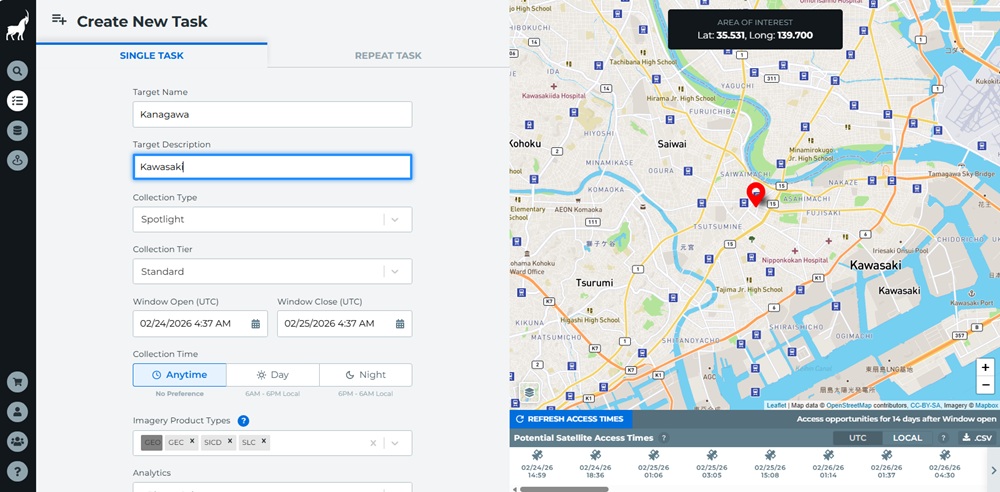
Task: Switch access times to LOCAL
Action: (907, 438)
